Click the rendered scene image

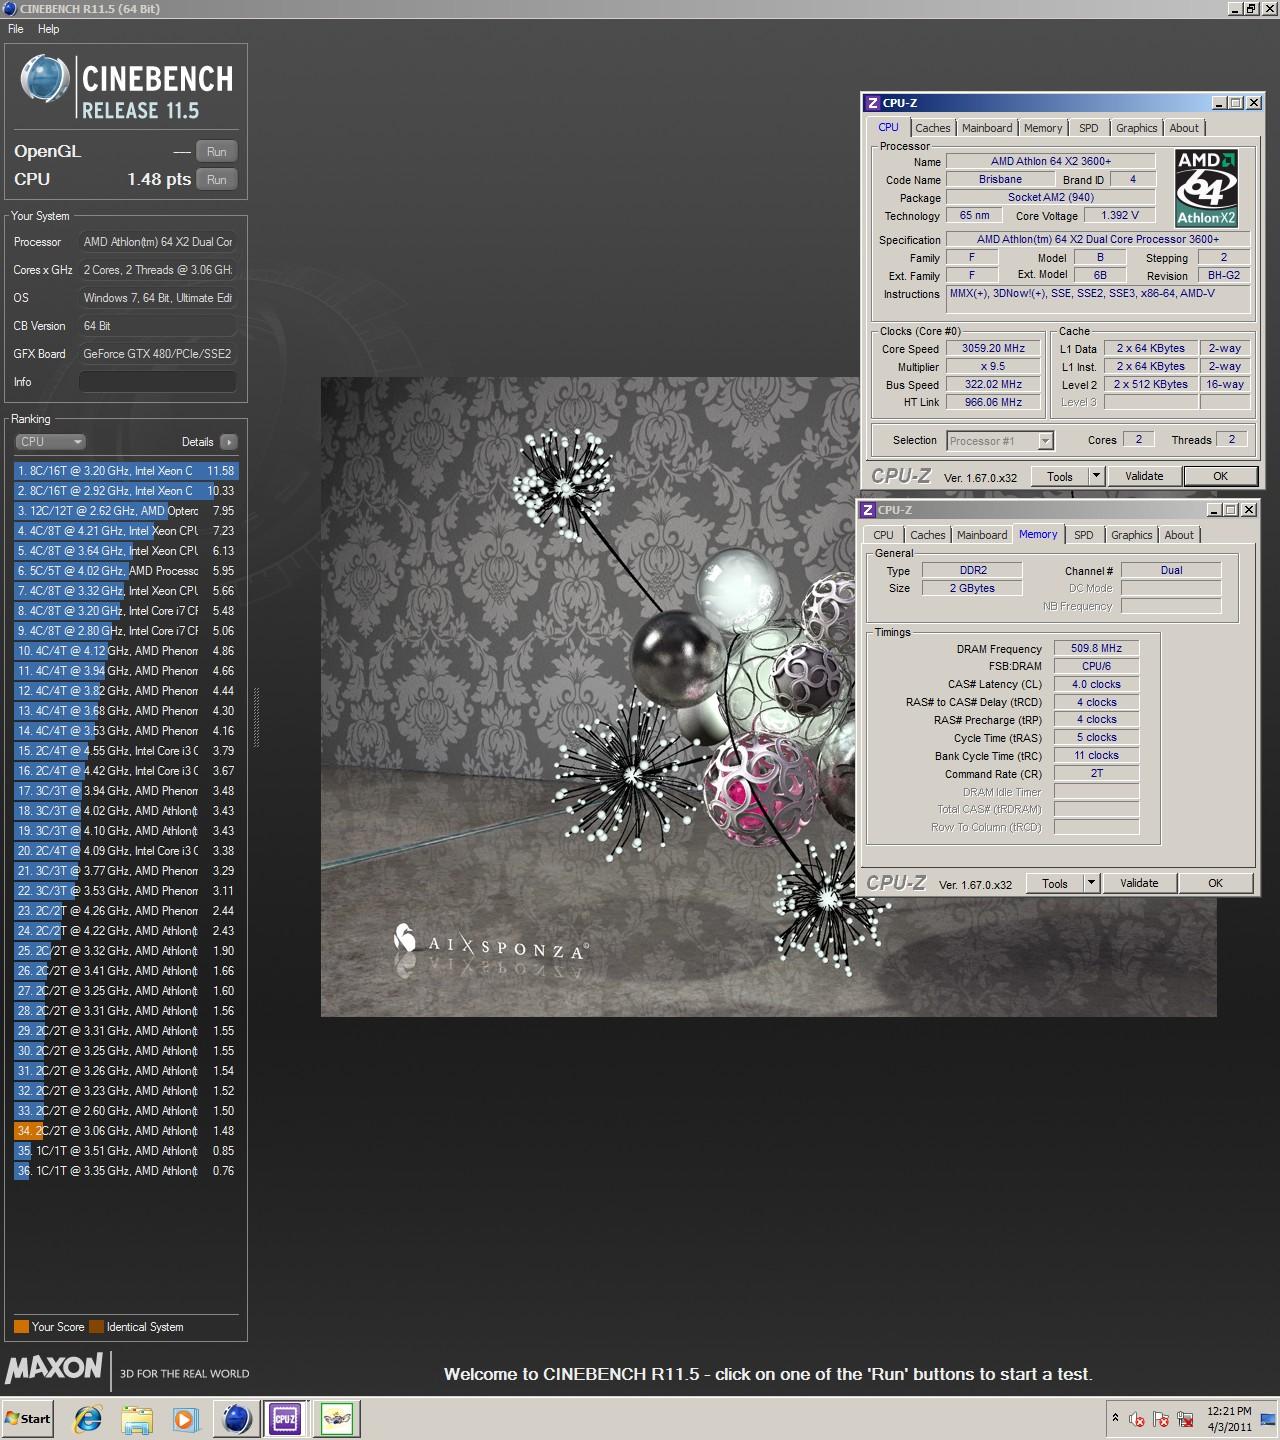[x=768, y=697]
